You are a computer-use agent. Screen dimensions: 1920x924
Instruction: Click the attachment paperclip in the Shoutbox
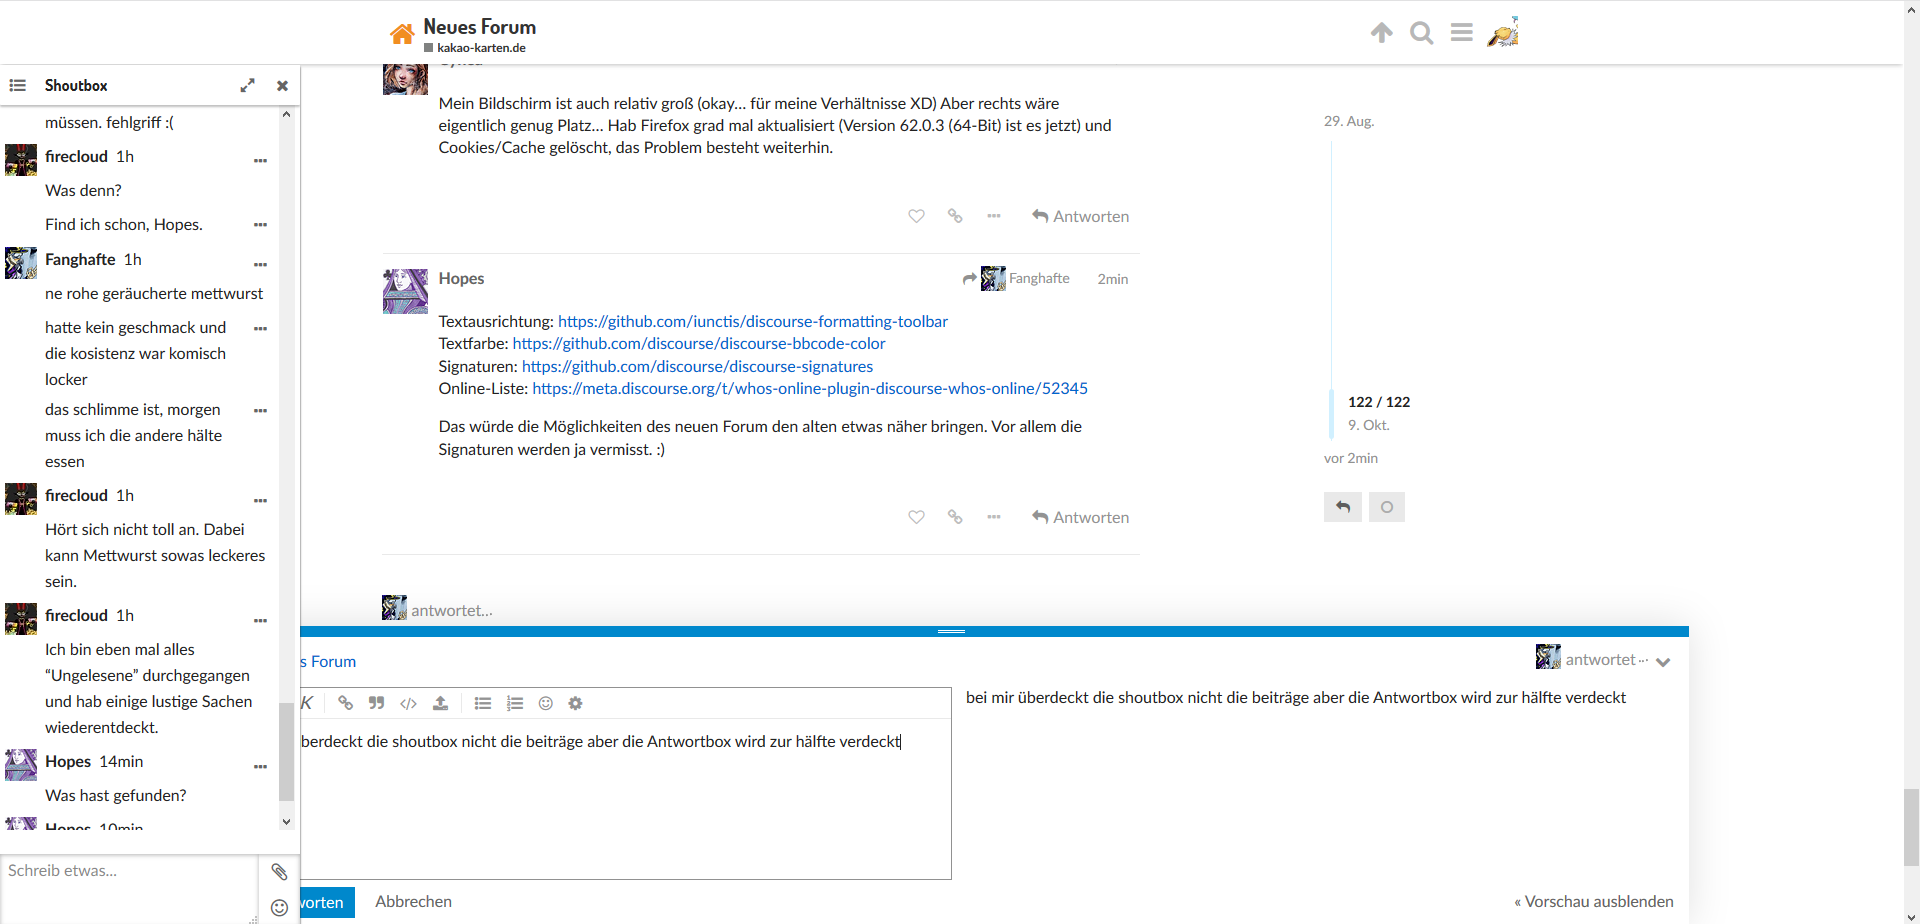[x=279, y=871]
